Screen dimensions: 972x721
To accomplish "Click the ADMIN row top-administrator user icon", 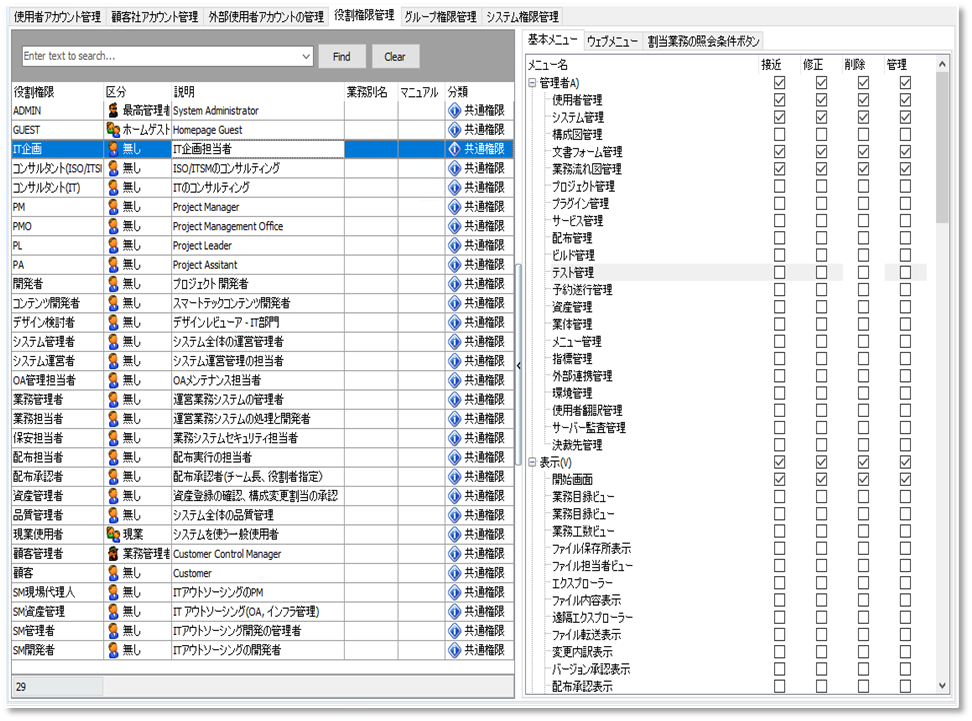I will click(x=113, y=111).
